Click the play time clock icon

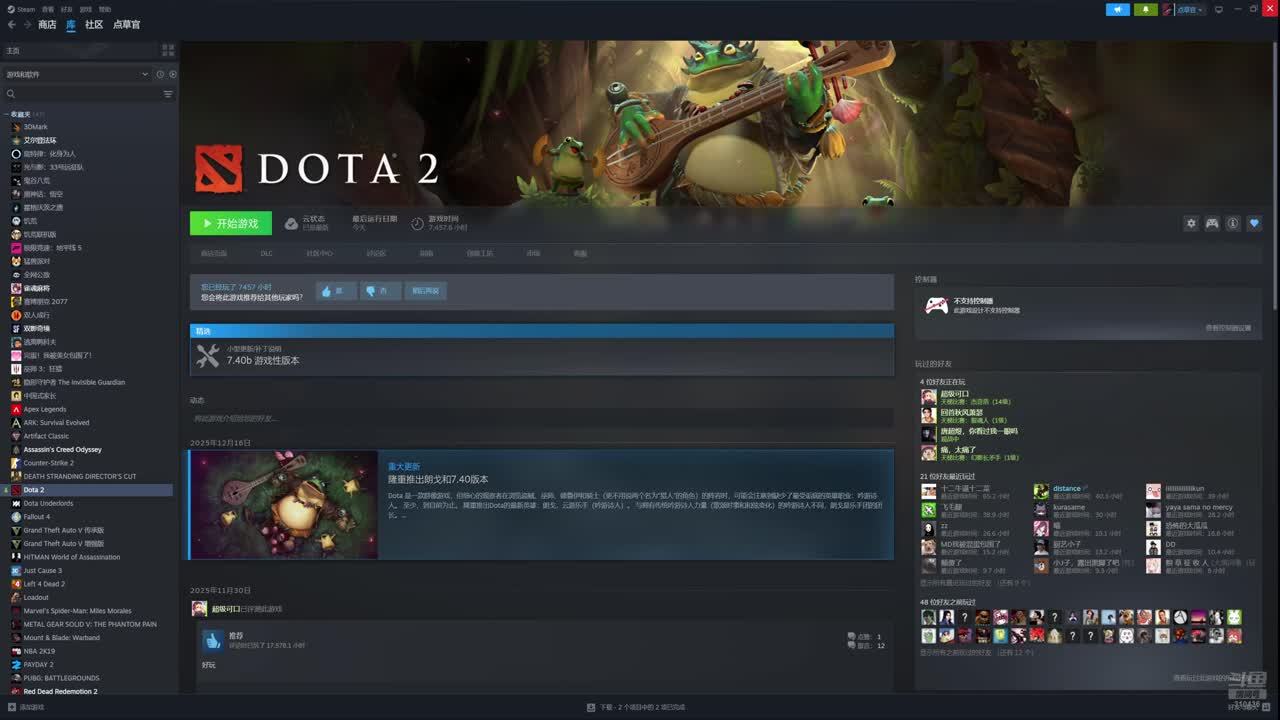(417, 223)
